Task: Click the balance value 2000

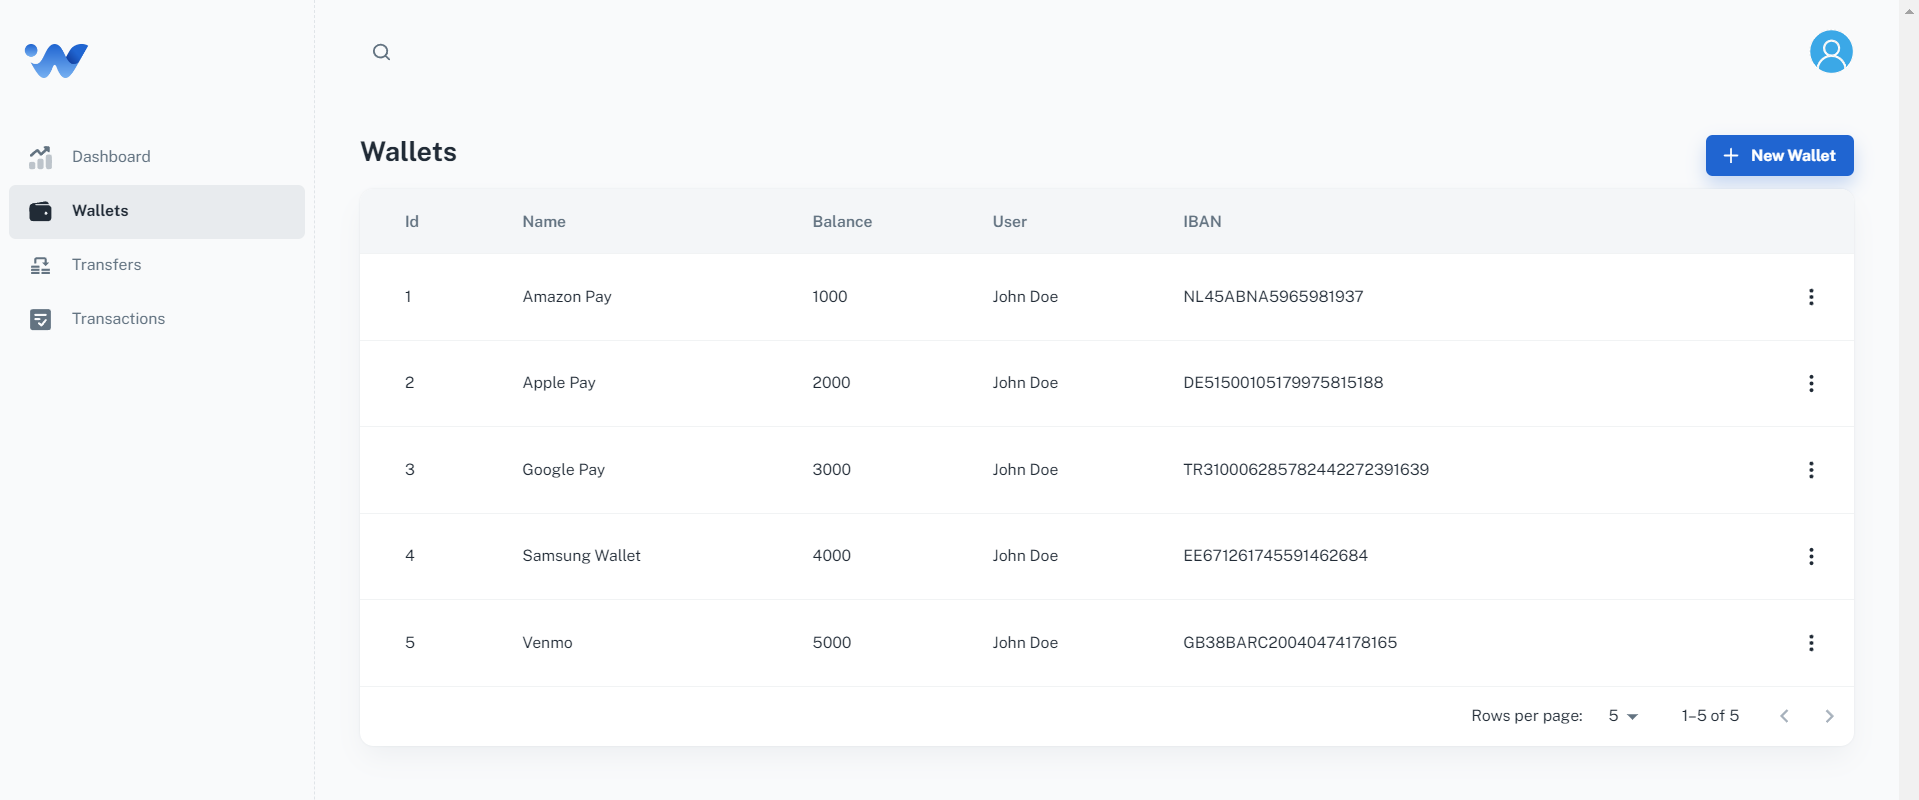Action: 832,383
